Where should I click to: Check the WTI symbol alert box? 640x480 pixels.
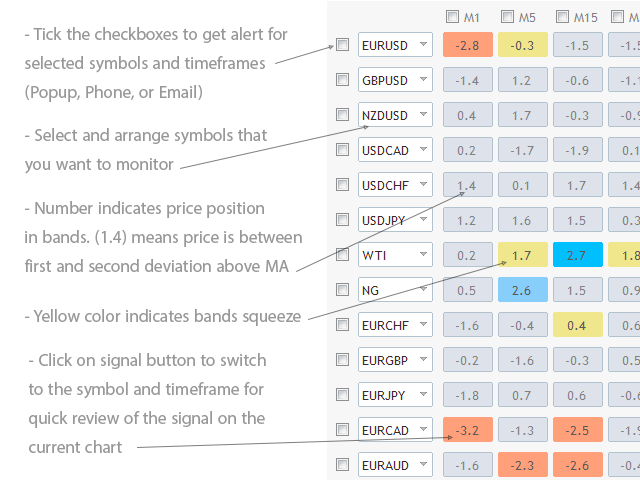(x=342, y=255)
